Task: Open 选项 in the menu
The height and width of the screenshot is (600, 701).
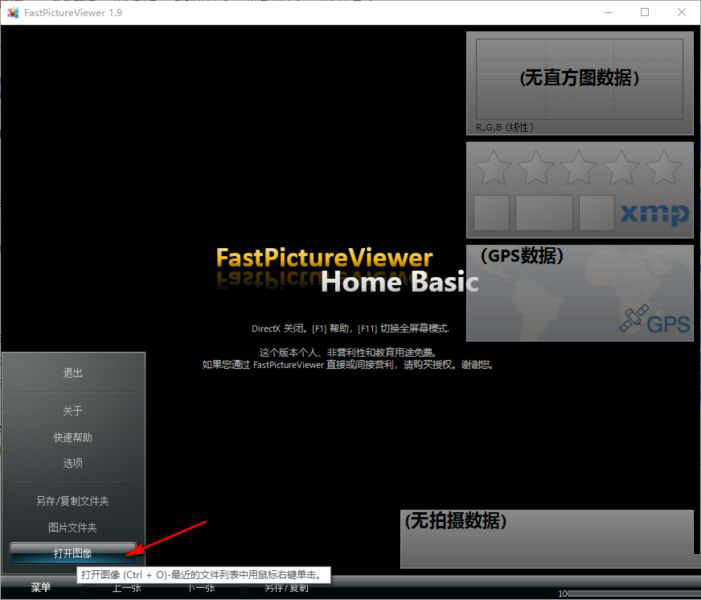Action: [73, 463]
